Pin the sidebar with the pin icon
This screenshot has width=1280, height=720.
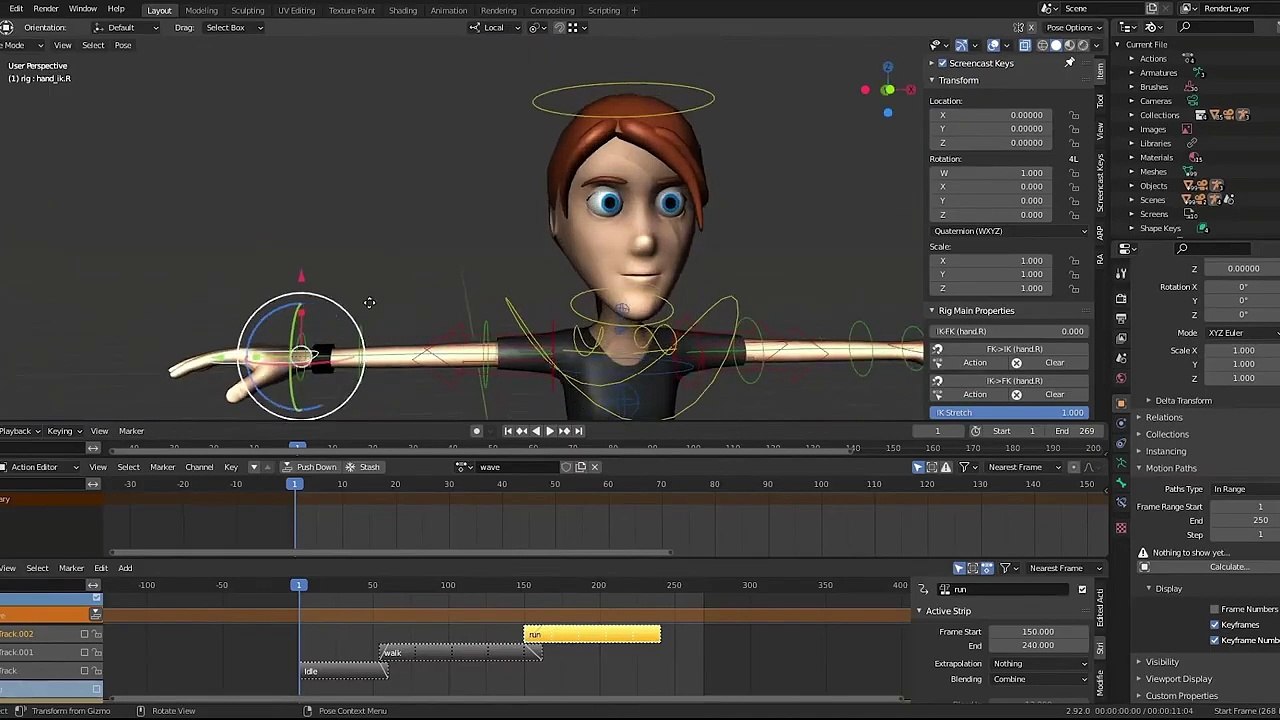[x=1069, y=63]
